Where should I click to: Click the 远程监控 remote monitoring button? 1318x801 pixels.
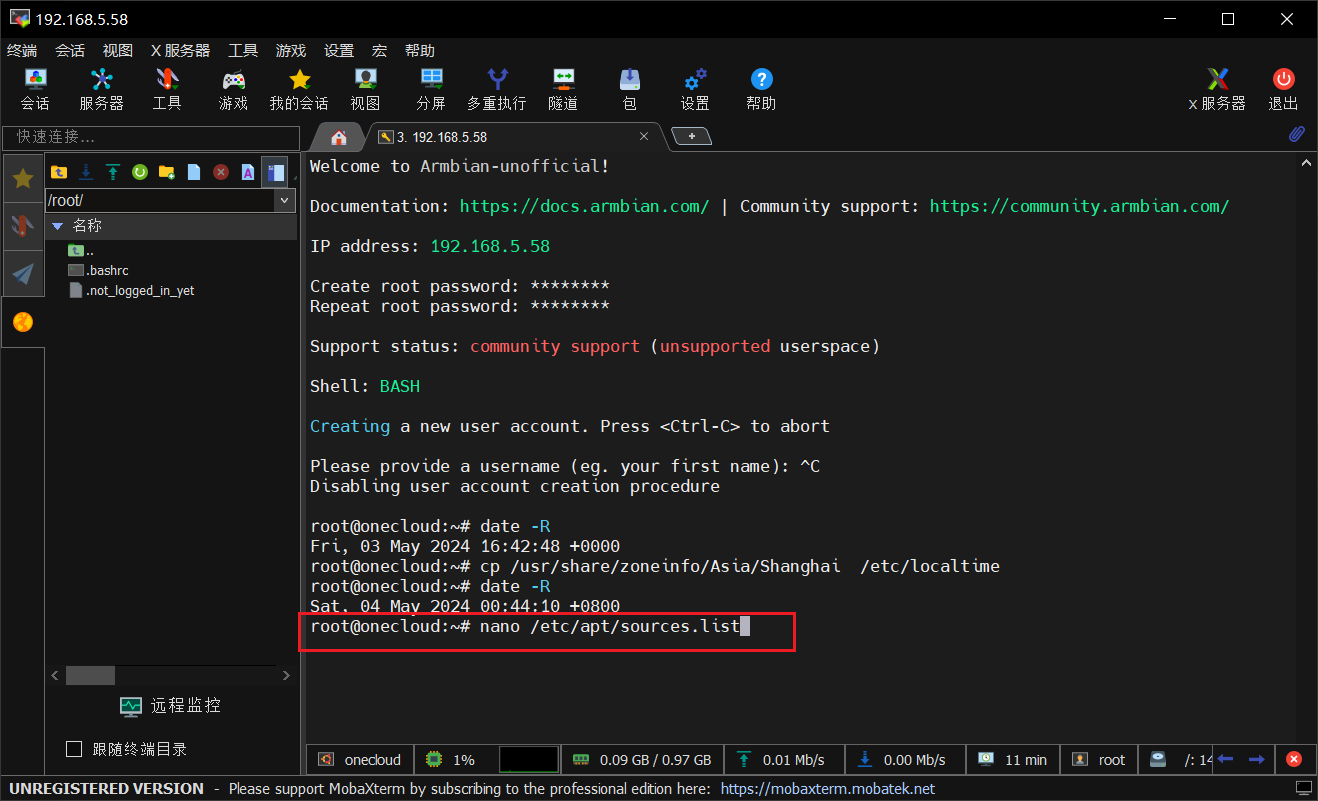pyautogui.click(x=171, y=705)
